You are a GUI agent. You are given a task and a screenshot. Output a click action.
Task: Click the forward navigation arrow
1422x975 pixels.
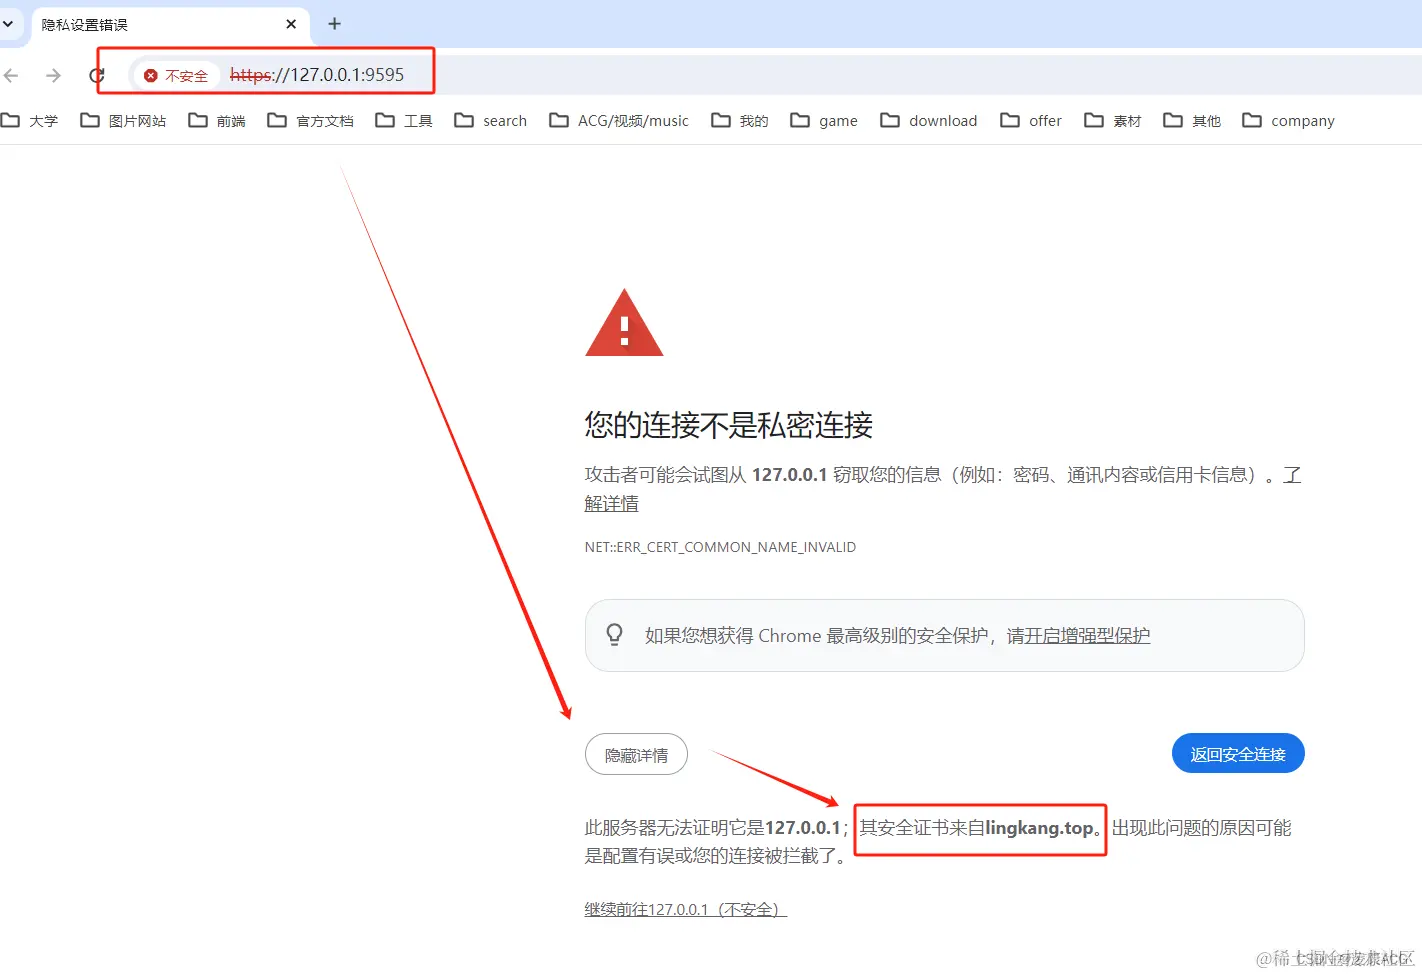(x=53, y=75)
